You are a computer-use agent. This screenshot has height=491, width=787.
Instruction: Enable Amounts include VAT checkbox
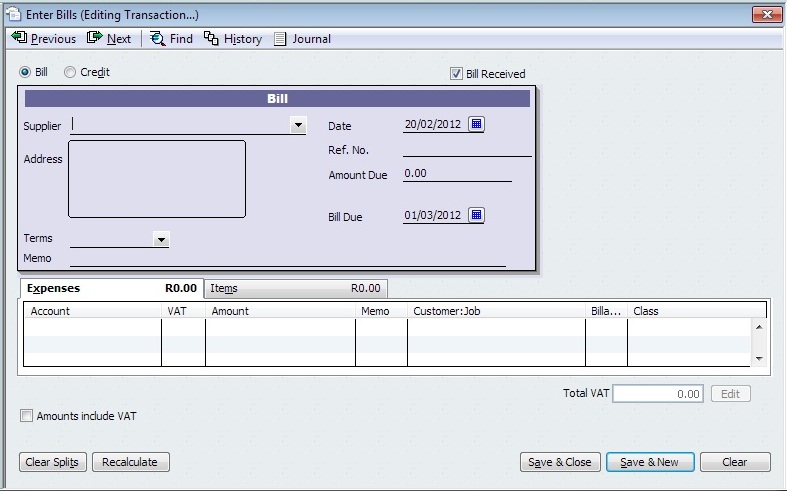[27, 415]
